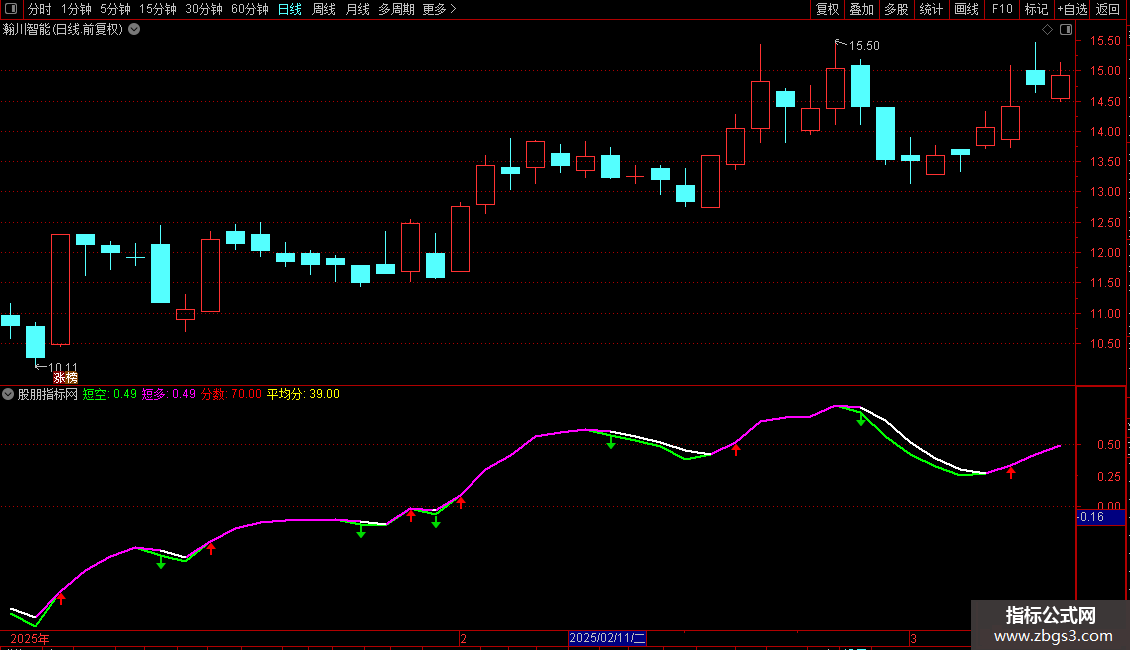Click the 2025年 label on time axis
1130x650 pixels.
click(x=30, y=638)
